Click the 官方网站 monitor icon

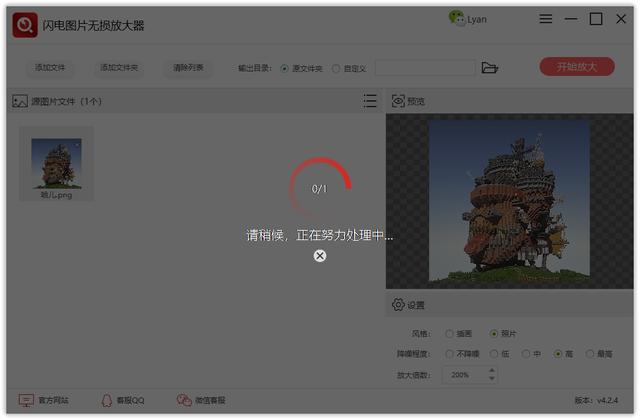click(26, 400)
